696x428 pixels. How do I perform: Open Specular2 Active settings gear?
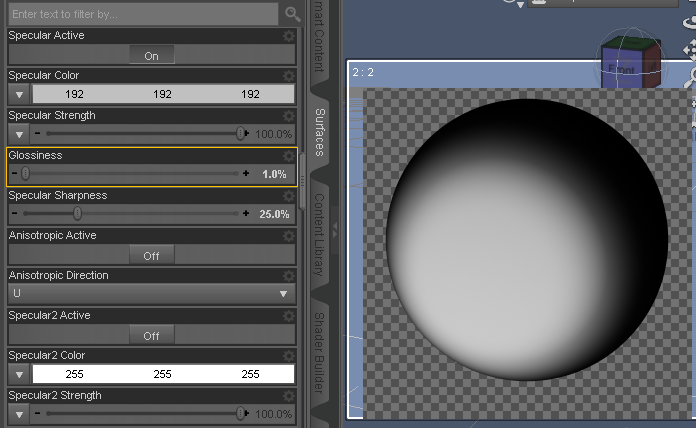(x=289, y=316)
